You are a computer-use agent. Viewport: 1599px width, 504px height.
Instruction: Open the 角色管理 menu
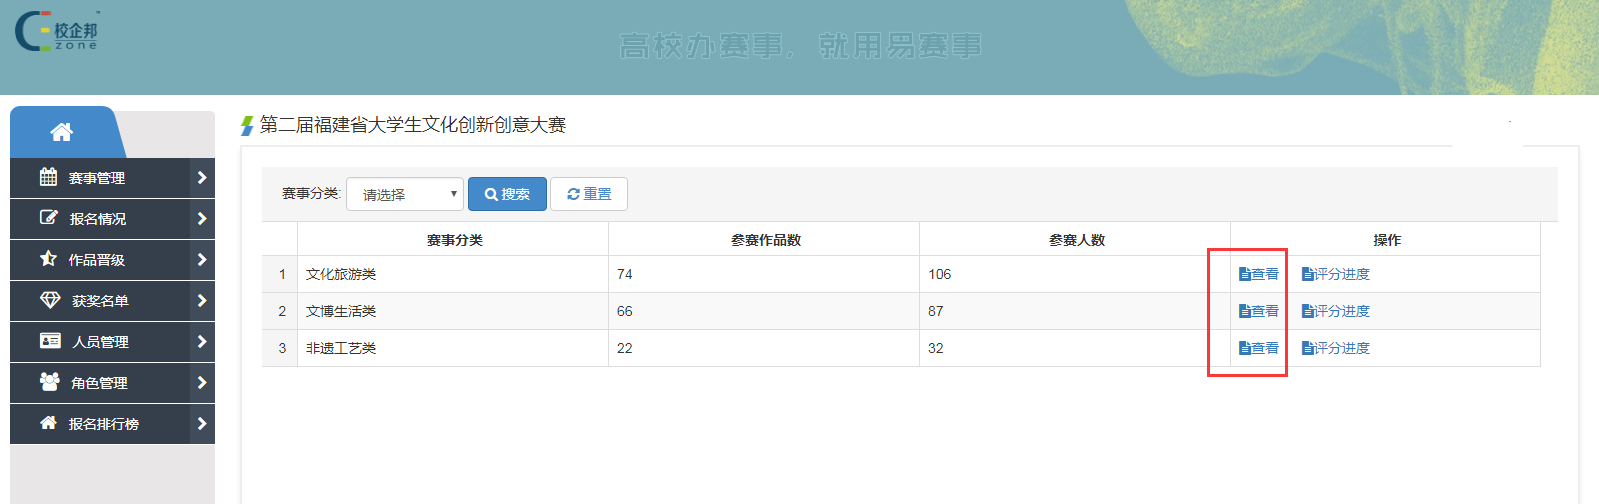point(112,383)
